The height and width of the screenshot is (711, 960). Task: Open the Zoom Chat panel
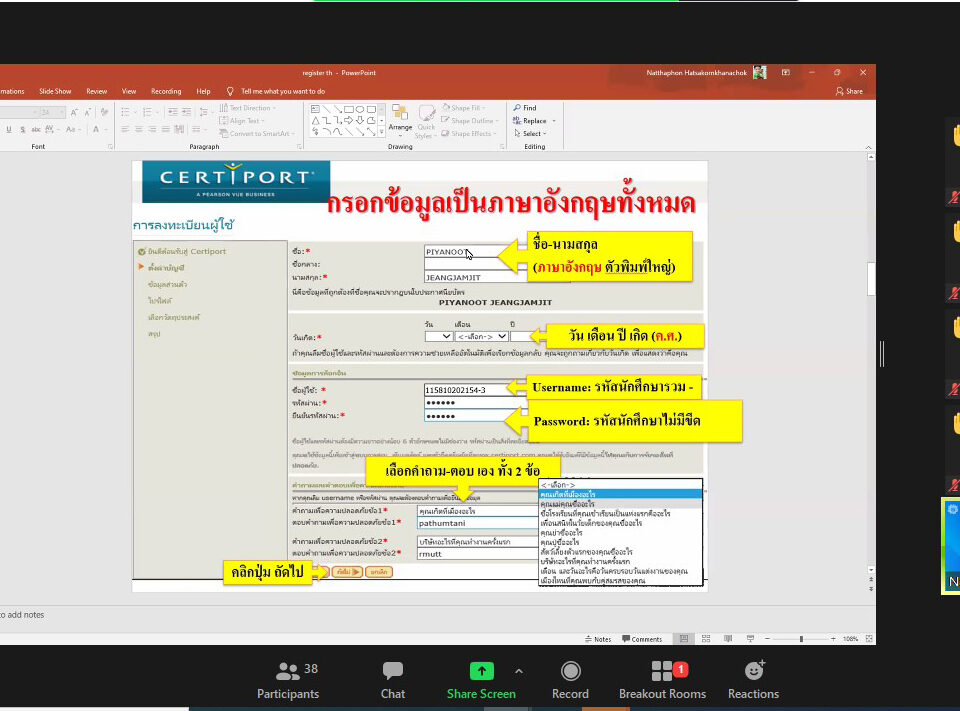(392, 680)
